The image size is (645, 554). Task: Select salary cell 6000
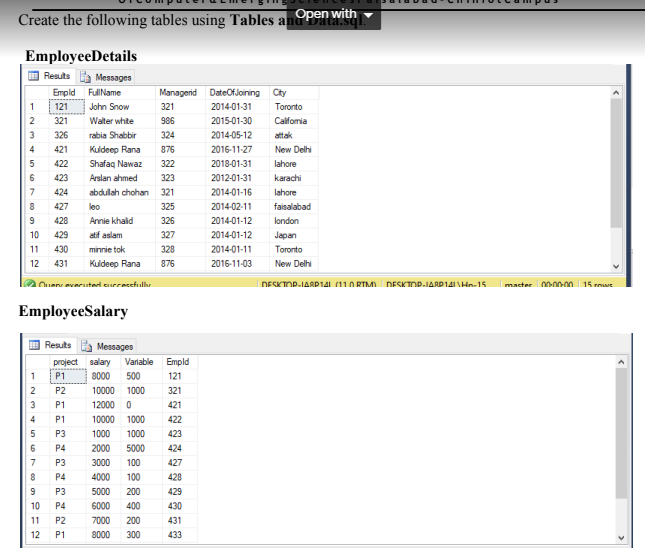coord(104,506)
